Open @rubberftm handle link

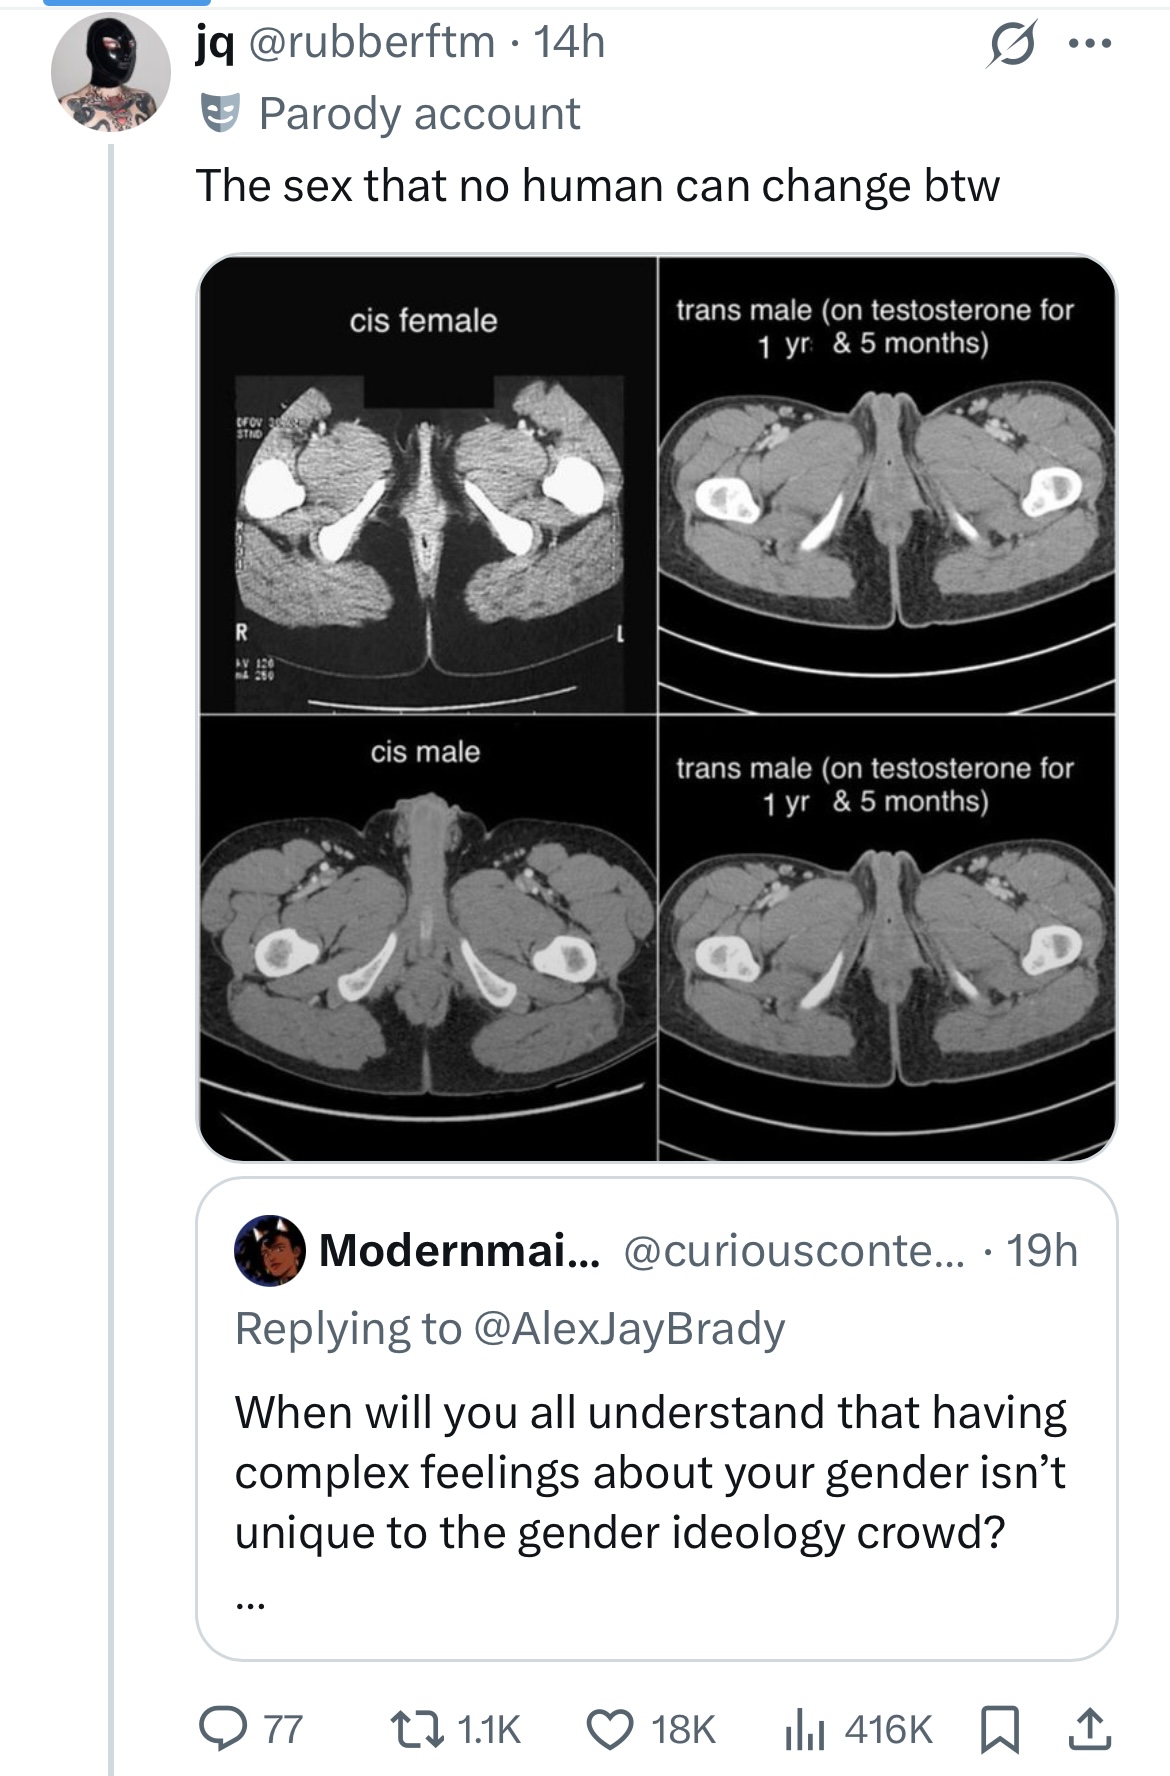click(371, 42)
